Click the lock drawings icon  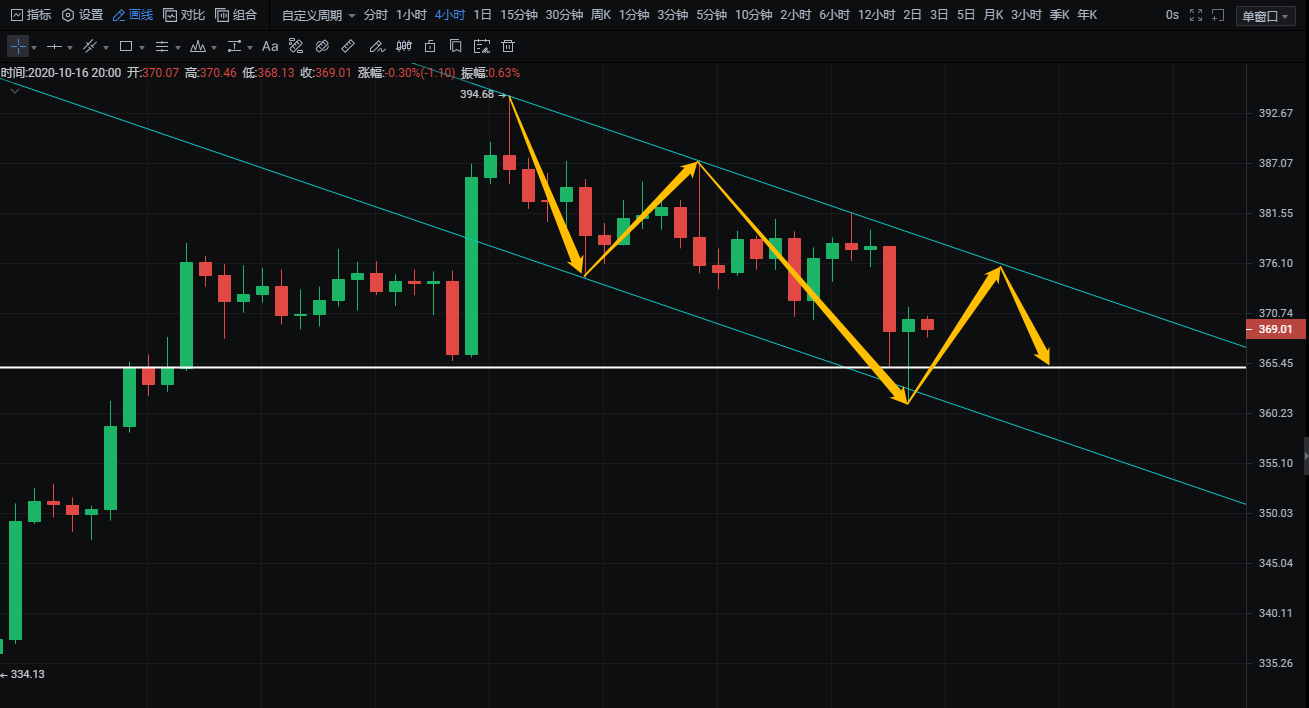pyautogui.click(x=430, y=46)
